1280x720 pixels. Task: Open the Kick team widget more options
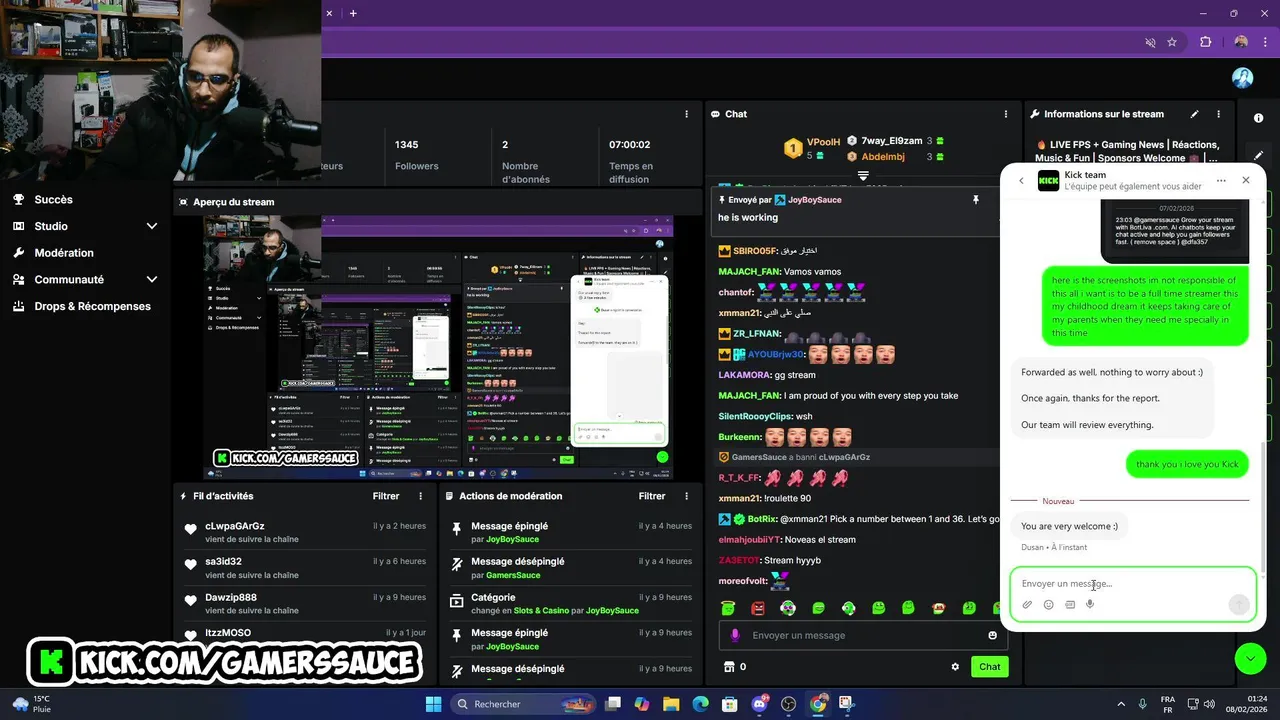pos(1221,181)
